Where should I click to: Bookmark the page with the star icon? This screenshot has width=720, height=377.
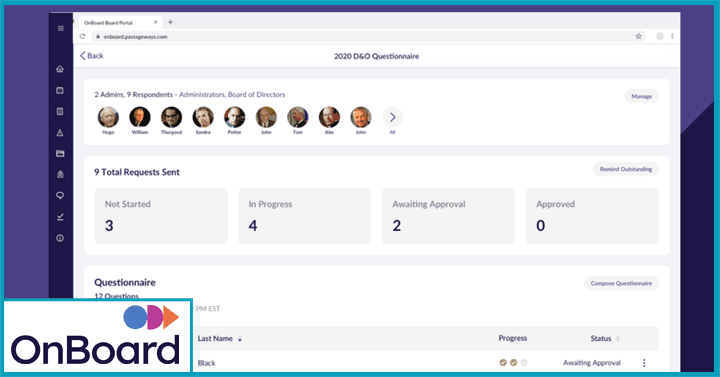(638, 36)
